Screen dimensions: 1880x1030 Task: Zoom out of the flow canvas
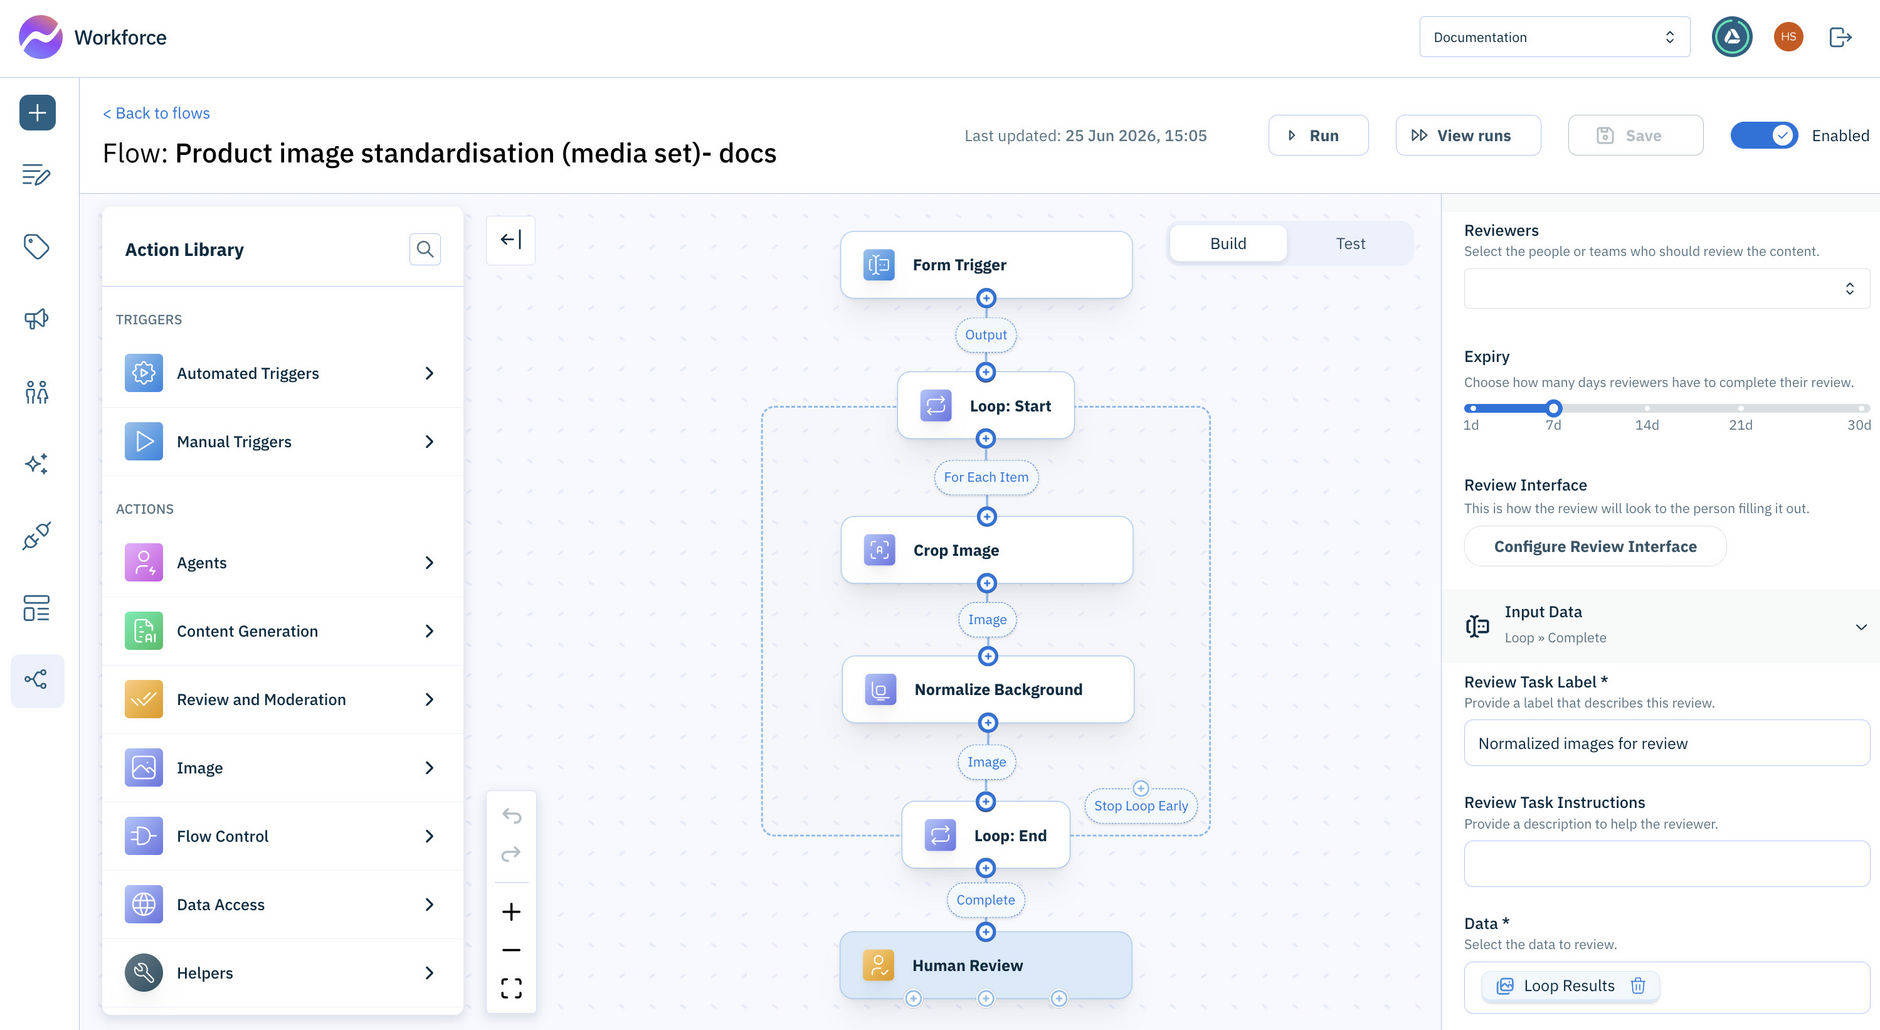[511, 950]
